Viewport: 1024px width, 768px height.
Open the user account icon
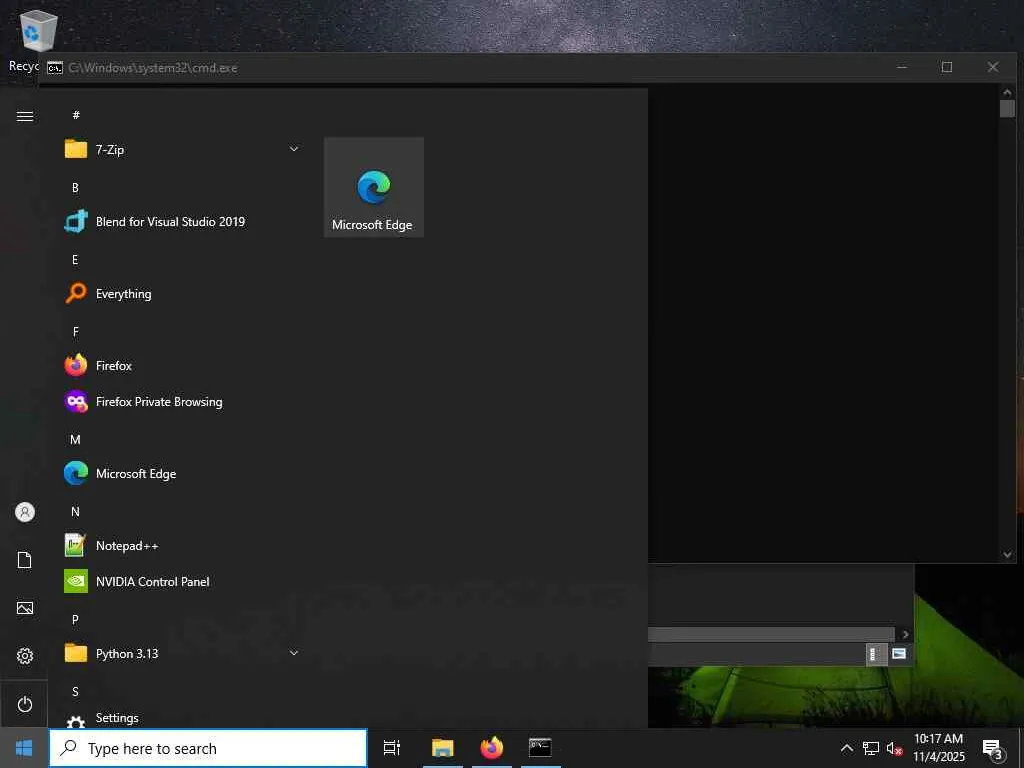pos(25,512)
